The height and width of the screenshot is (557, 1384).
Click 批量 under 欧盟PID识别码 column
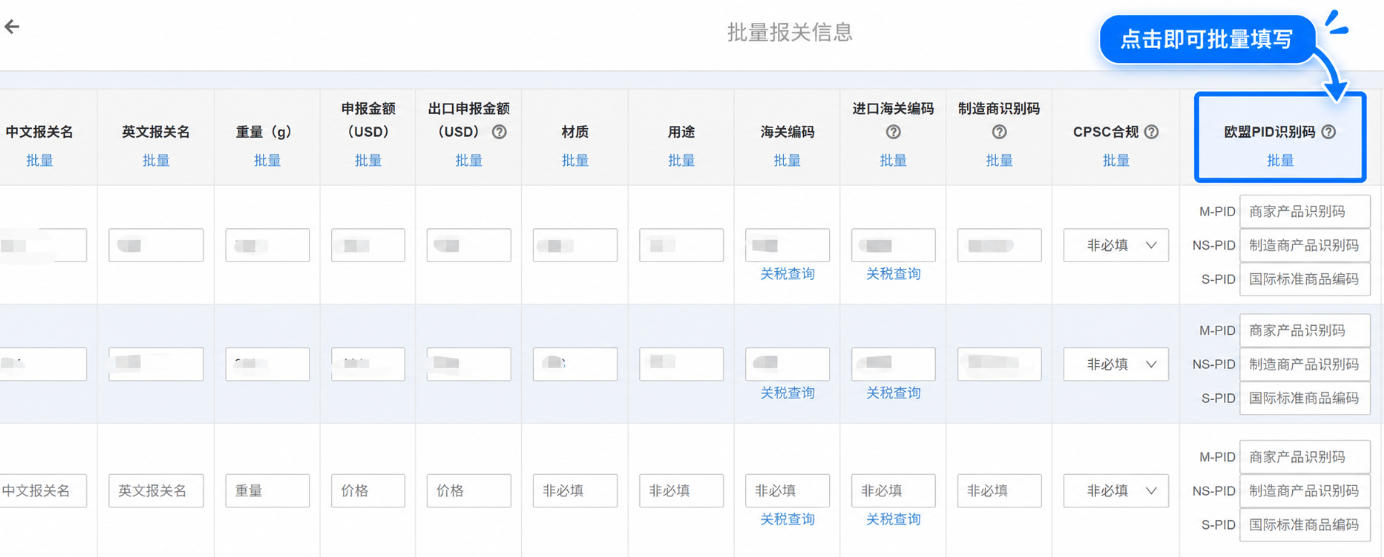tap(1280, 160)
